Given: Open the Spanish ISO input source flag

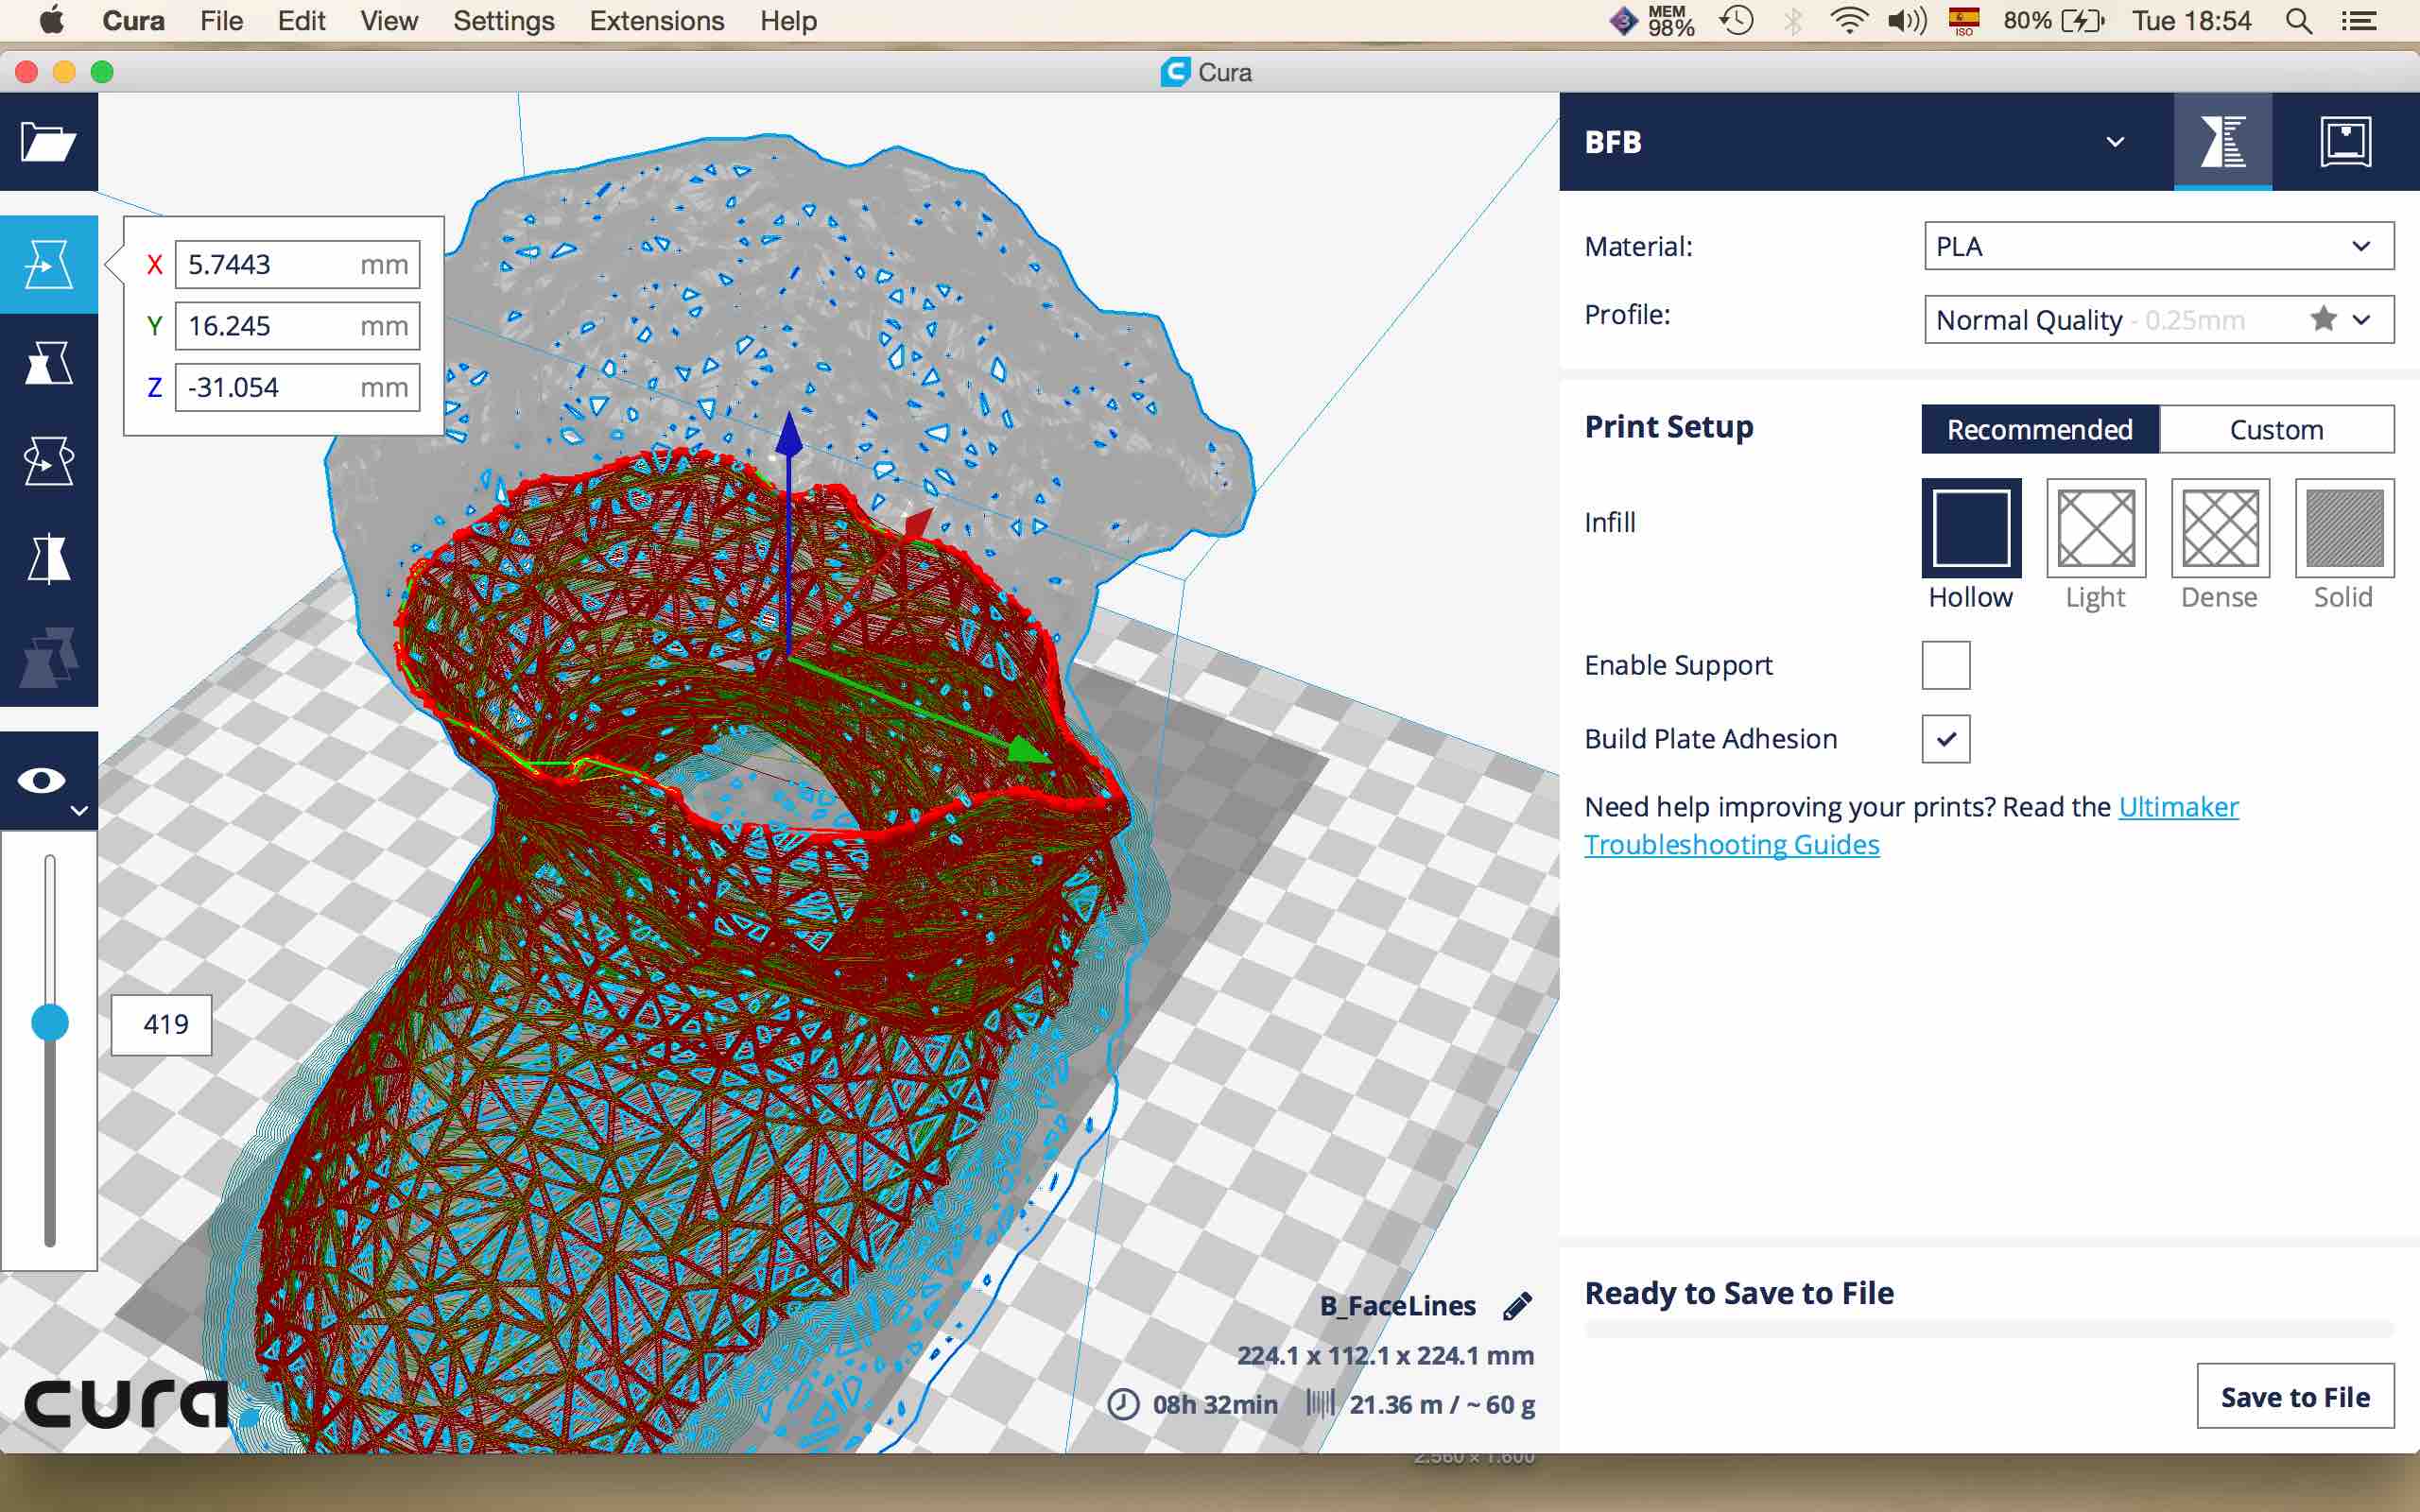Looking at the screenshot, I should [1964, 21].
